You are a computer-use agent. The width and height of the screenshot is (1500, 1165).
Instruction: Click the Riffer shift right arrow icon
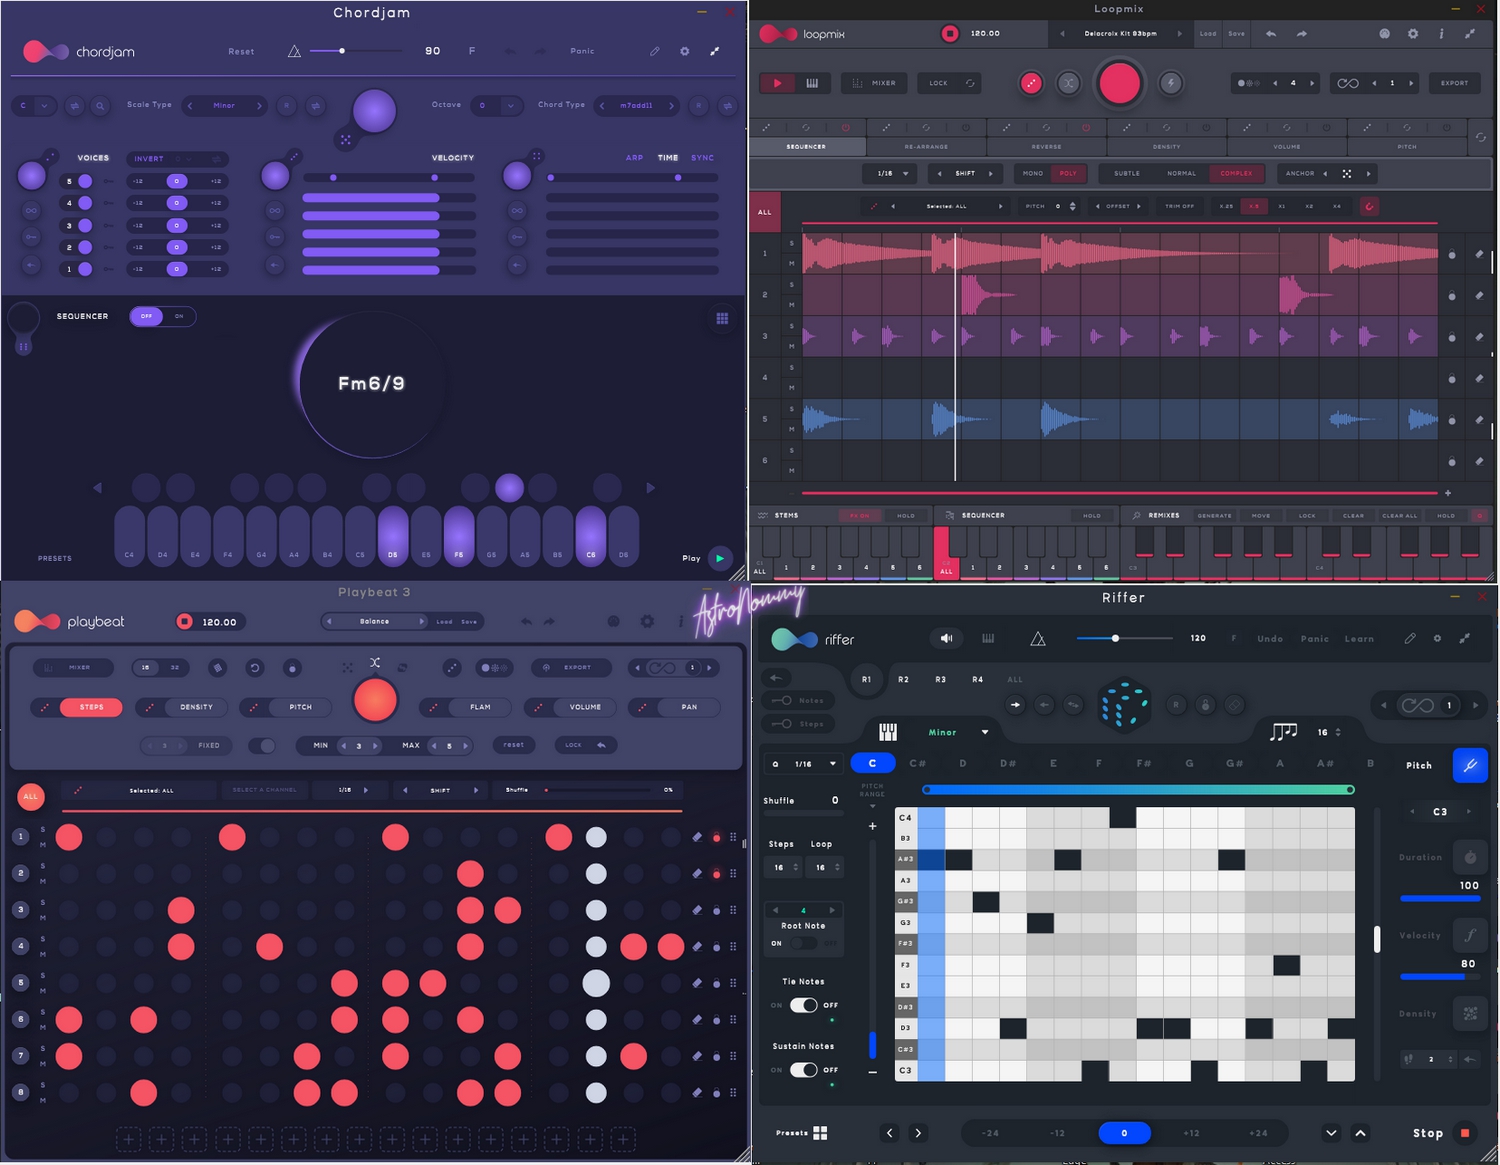point(1016,704)
